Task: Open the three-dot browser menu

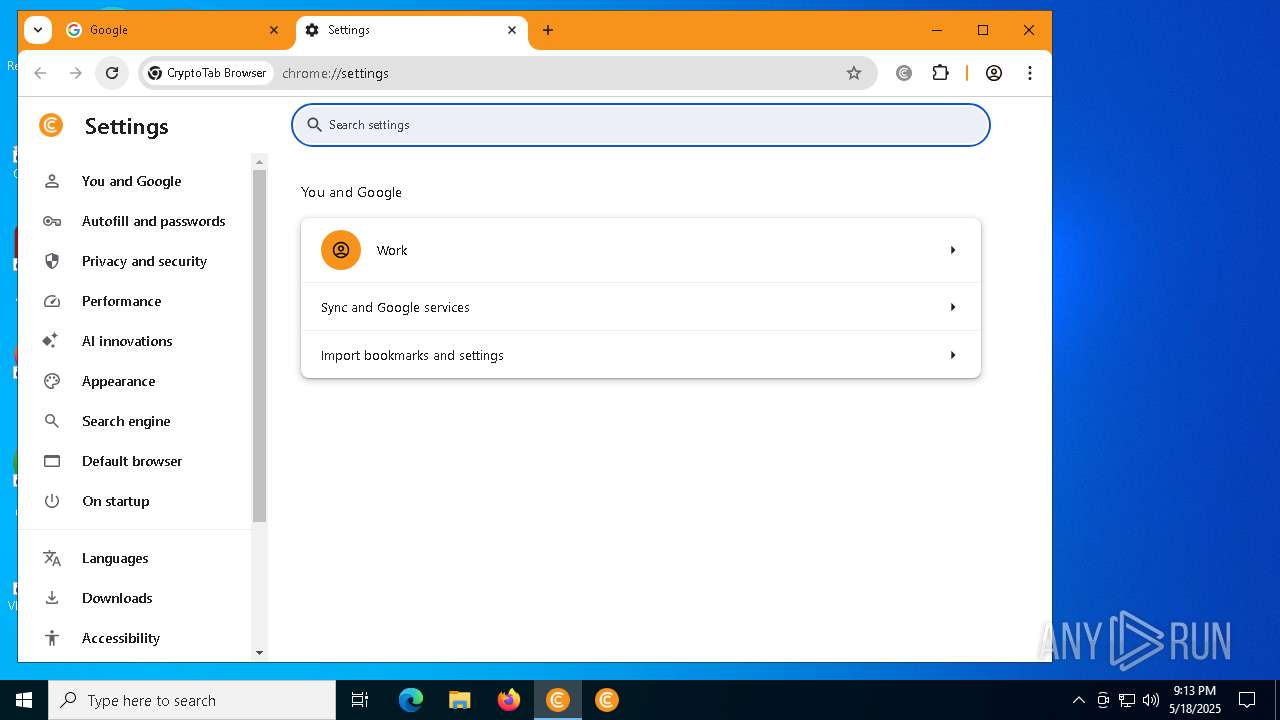Action: 1030,73
